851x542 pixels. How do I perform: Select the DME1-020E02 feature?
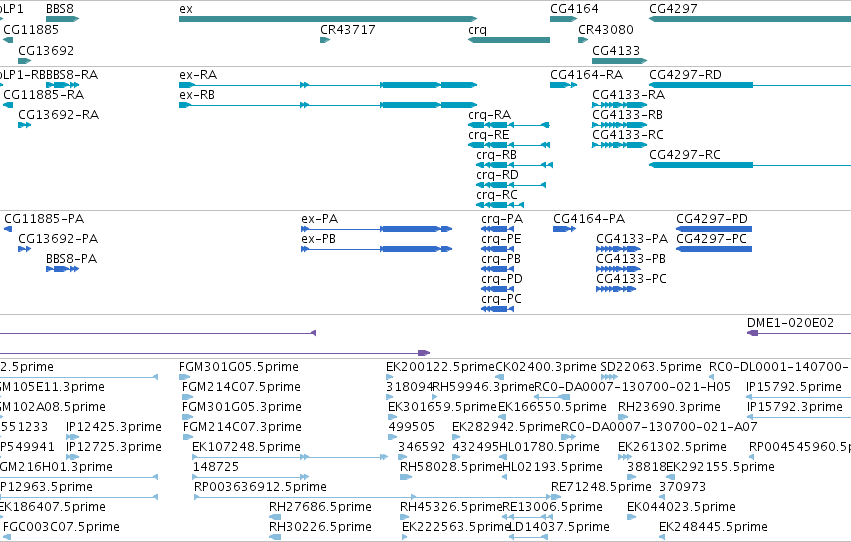tap(799, 333)
